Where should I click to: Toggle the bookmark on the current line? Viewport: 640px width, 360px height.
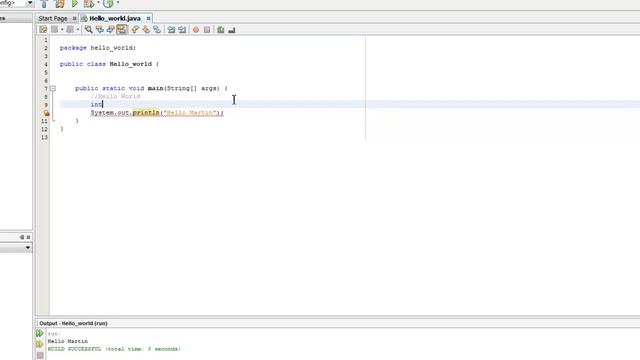click(x=157, y=29)
